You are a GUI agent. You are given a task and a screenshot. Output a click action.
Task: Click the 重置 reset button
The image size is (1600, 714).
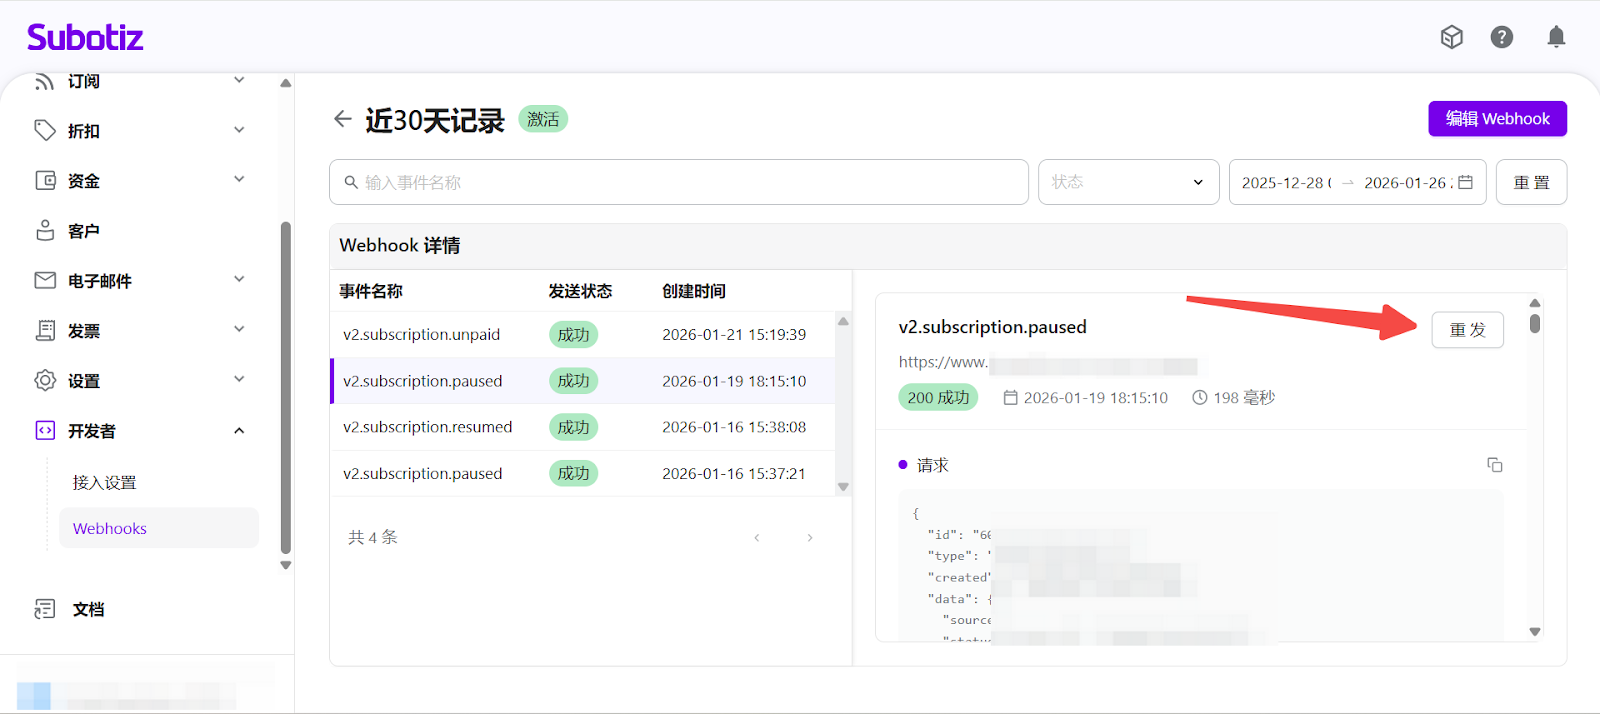pyautogui.click(x=1531, y=182)
